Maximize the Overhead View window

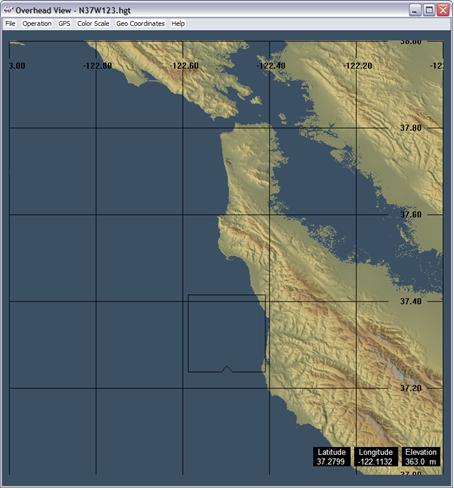point(429,10)
